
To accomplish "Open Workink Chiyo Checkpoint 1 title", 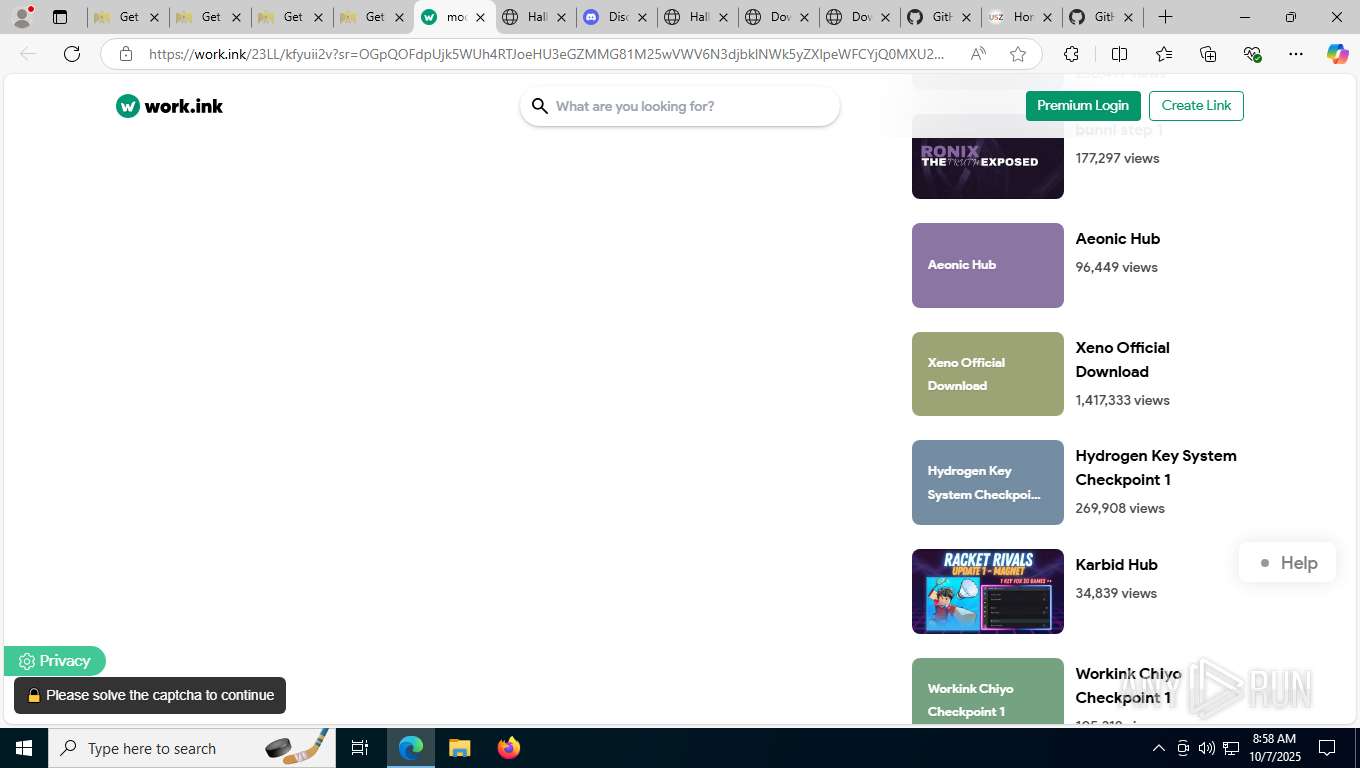I will pos(1128,686).
